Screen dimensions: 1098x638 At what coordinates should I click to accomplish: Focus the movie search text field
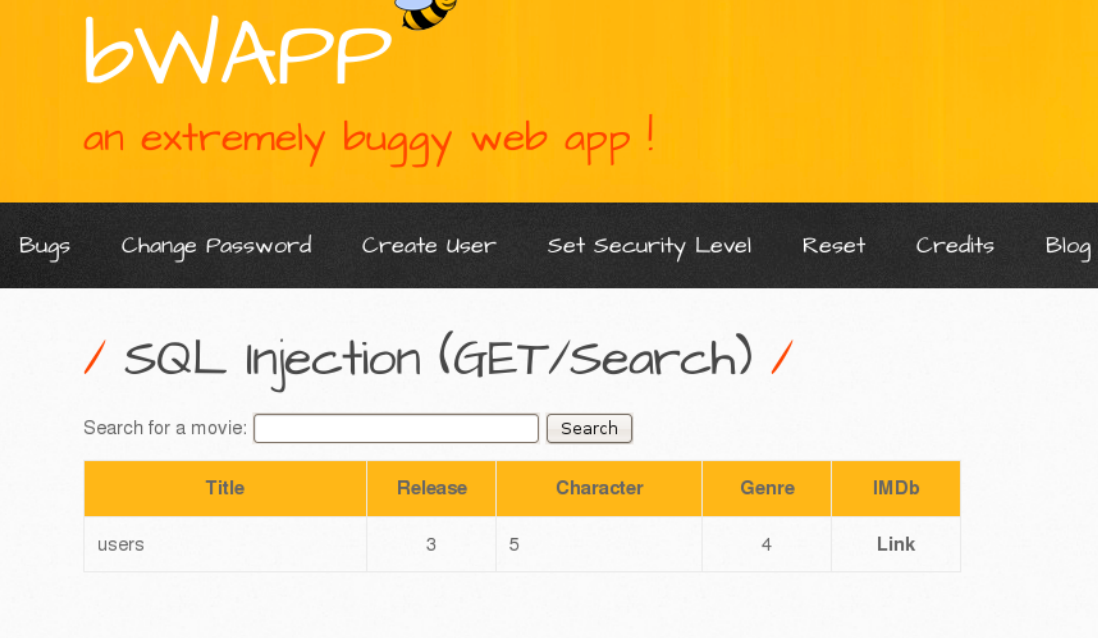[x=396, y=428]
